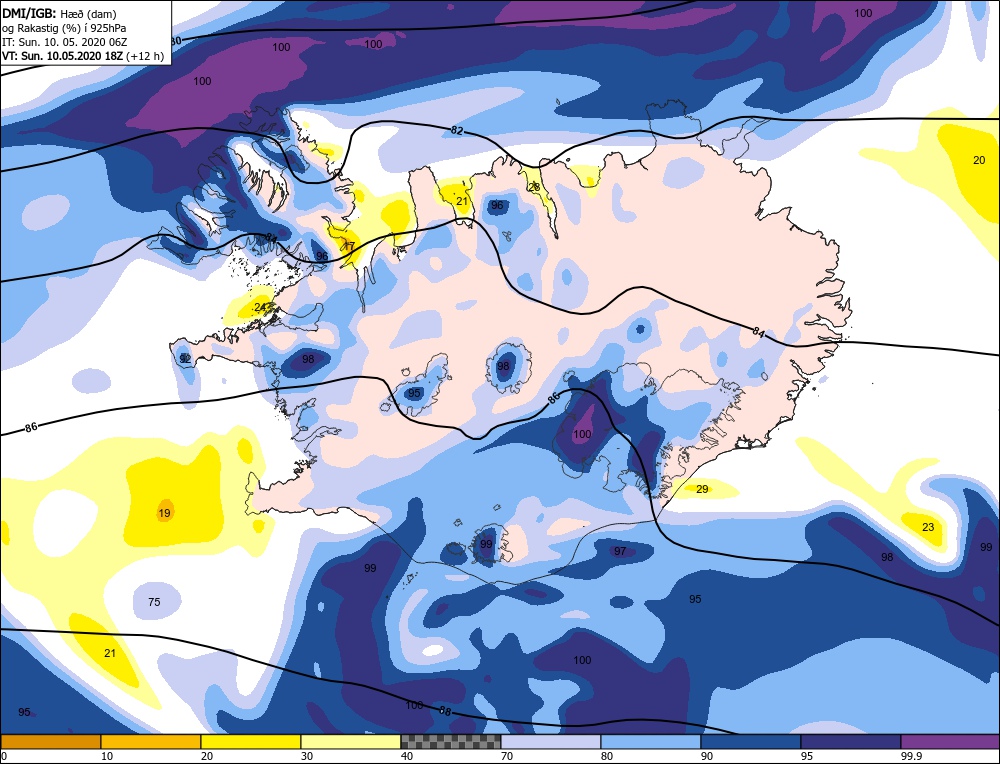Click the humidity value '28' on the north coast
The height and width of the screenshot is (764, 1000).
pos(534,187)
